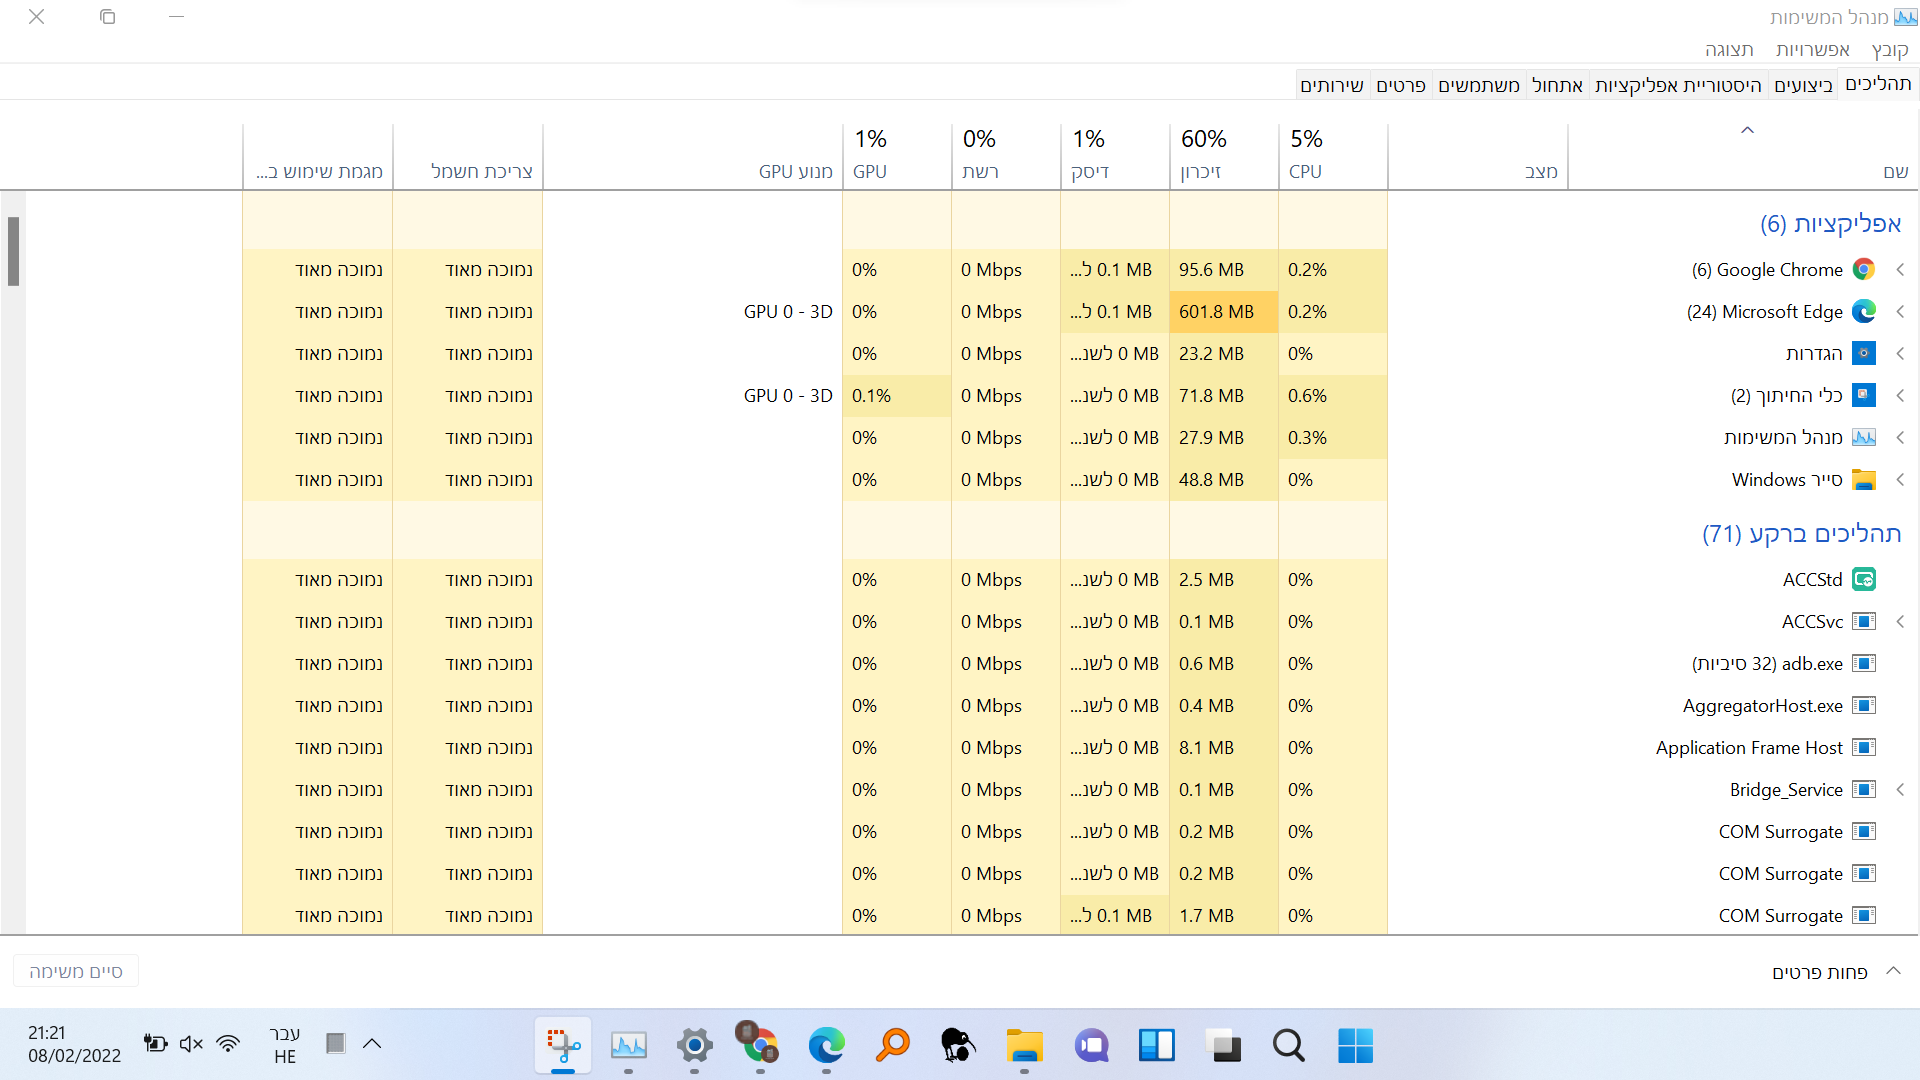The image size is (1920, 1080).
Task: Open taskbar Search magnifier
Action: pos(1289,1046)
